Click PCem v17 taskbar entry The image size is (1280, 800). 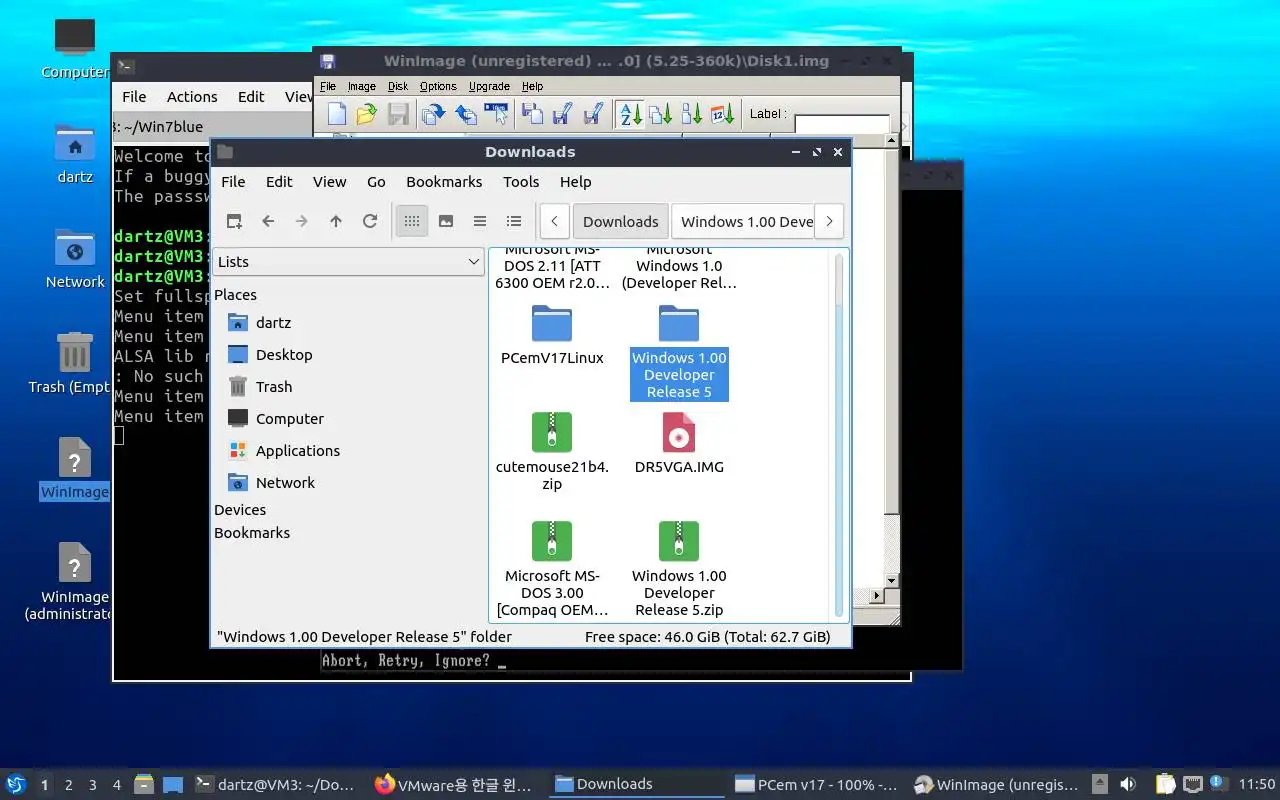click(x=816, y=785)
